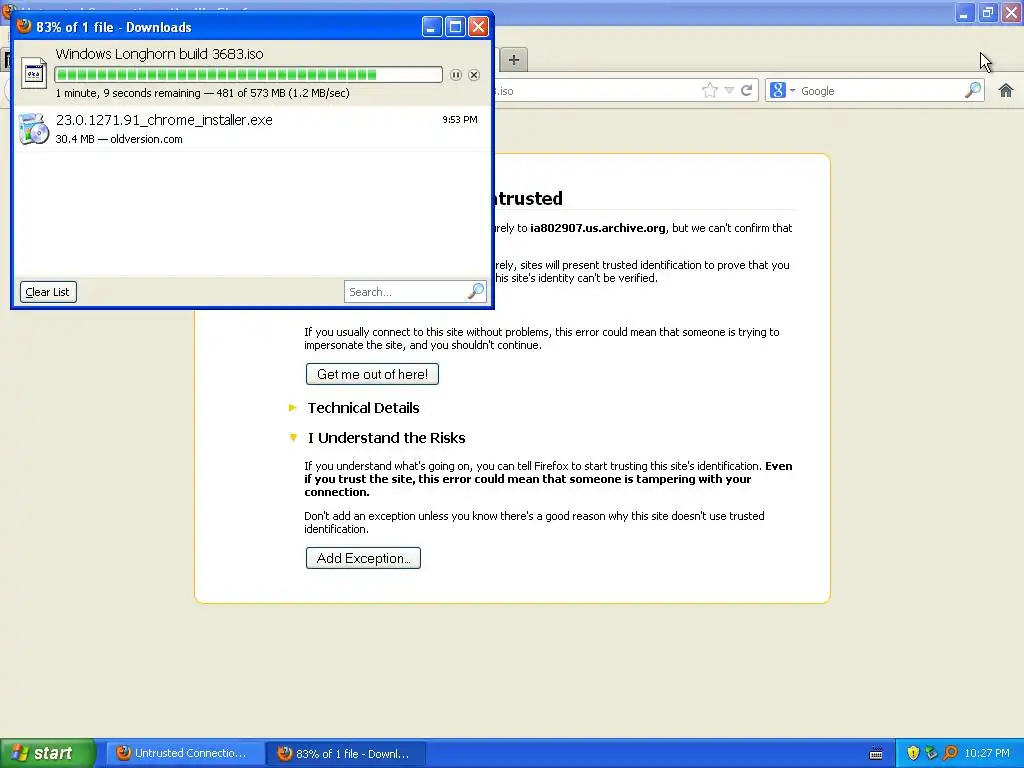This screenshot has height=768, width=1024.
Task: Click the download progress bar
Action: coord(248,74)
